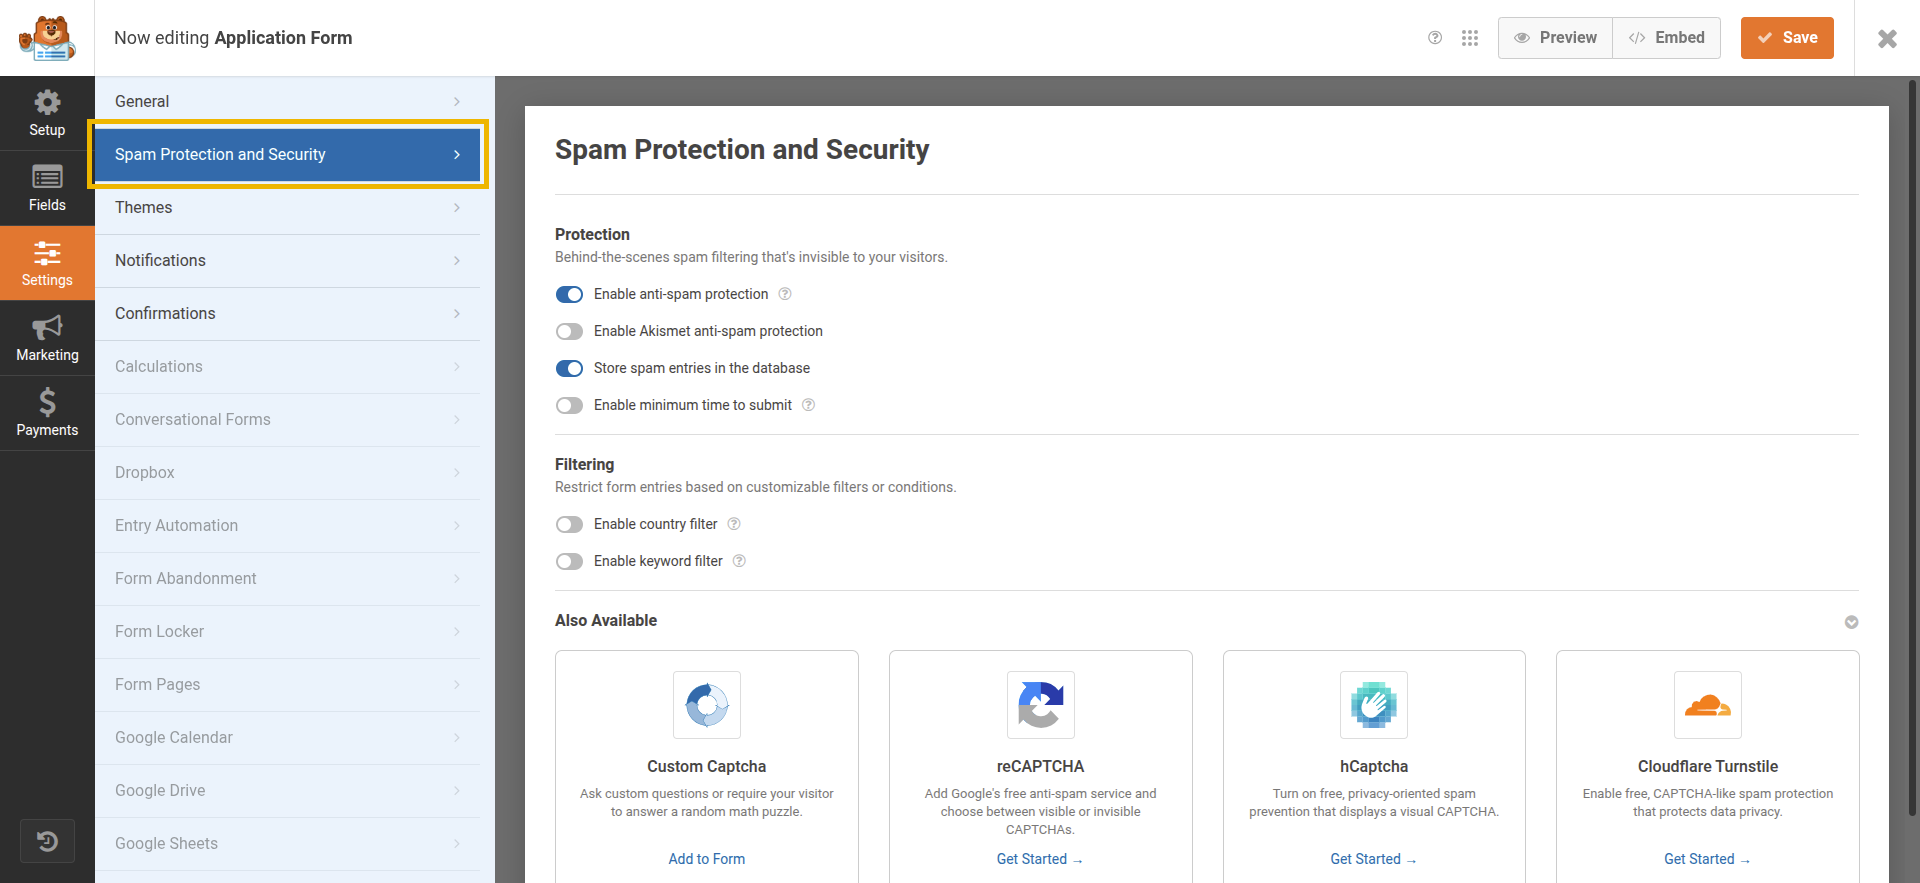Open Themes settings section
The width and height of the screenshot is (1920, 883).
pos(288,207)
